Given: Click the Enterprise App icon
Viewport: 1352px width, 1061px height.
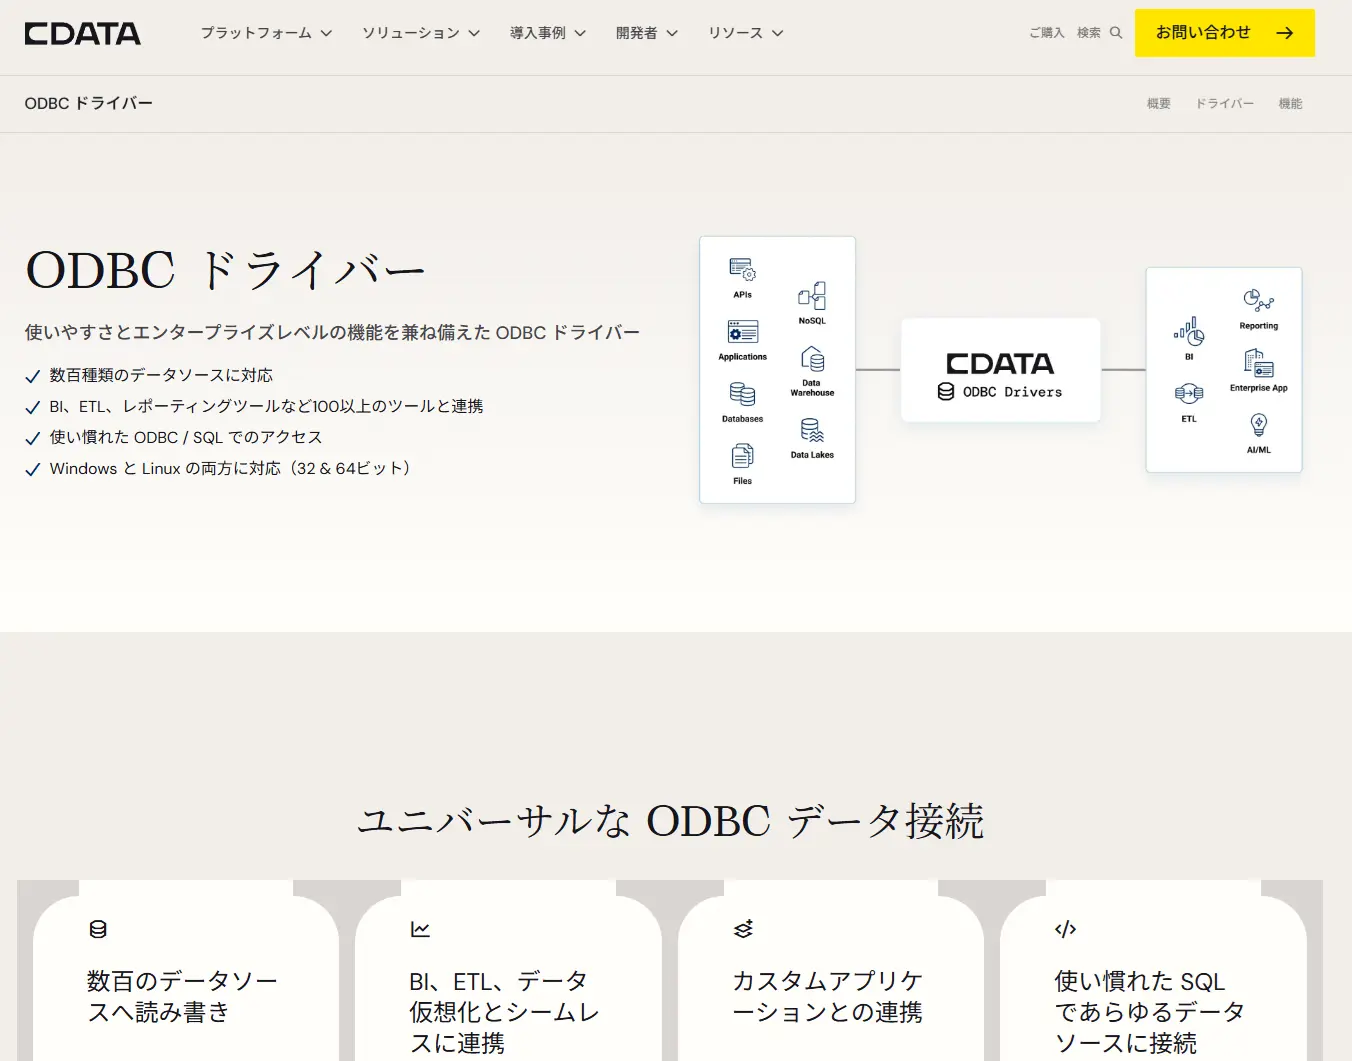Looking at the screenshot, I should click(1258, 362).
